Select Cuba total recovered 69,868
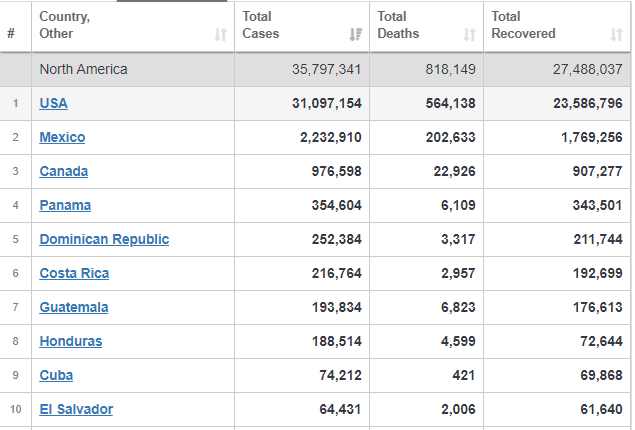The image size is (635, 430). 601,375
